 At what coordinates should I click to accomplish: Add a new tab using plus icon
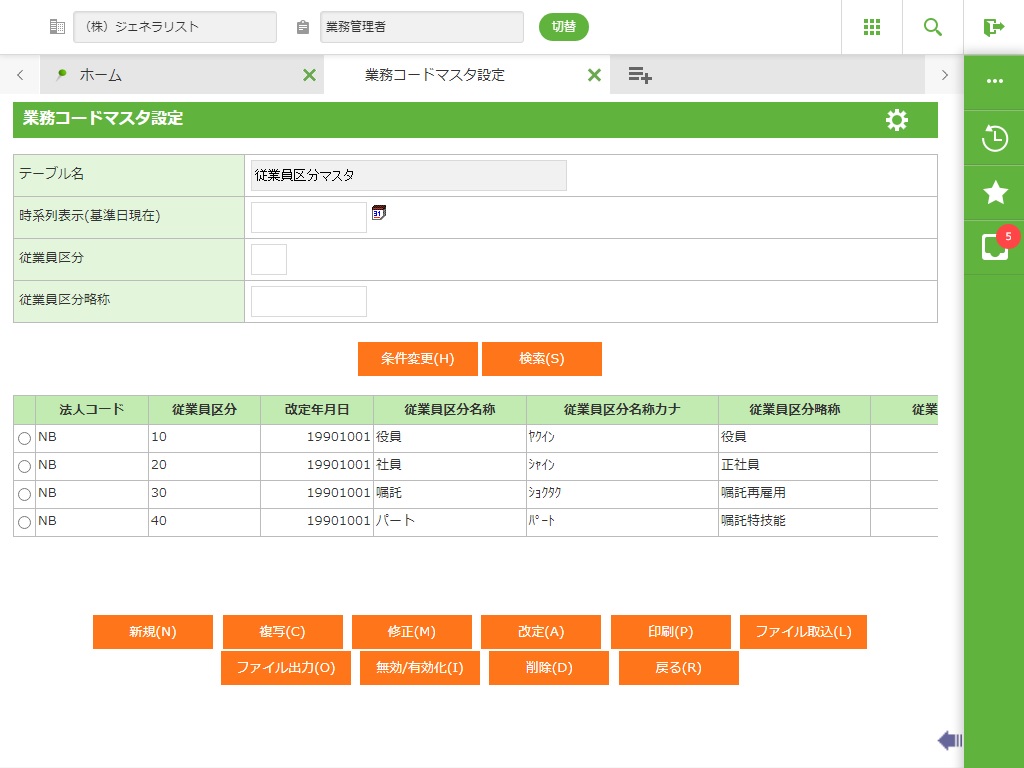(x=640, y=75)
